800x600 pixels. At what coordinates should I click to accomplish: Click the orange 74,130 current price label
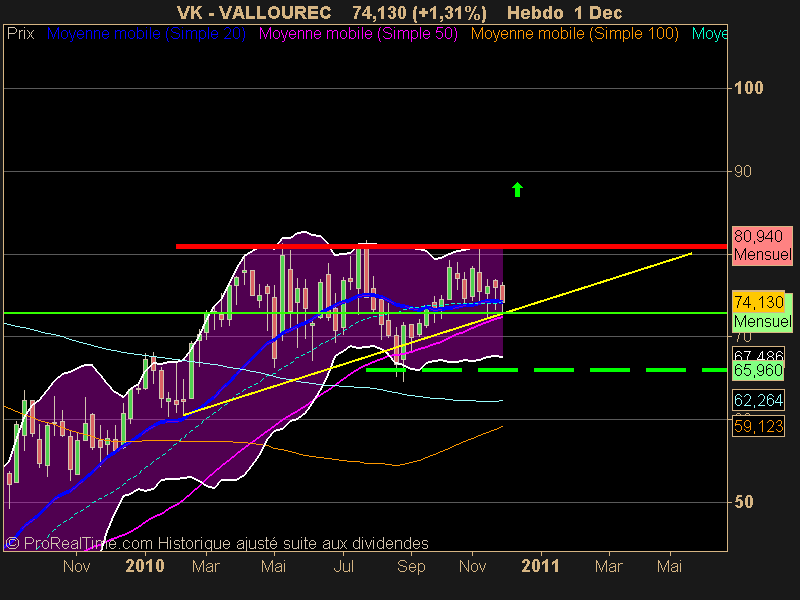[x=759, y=302]
